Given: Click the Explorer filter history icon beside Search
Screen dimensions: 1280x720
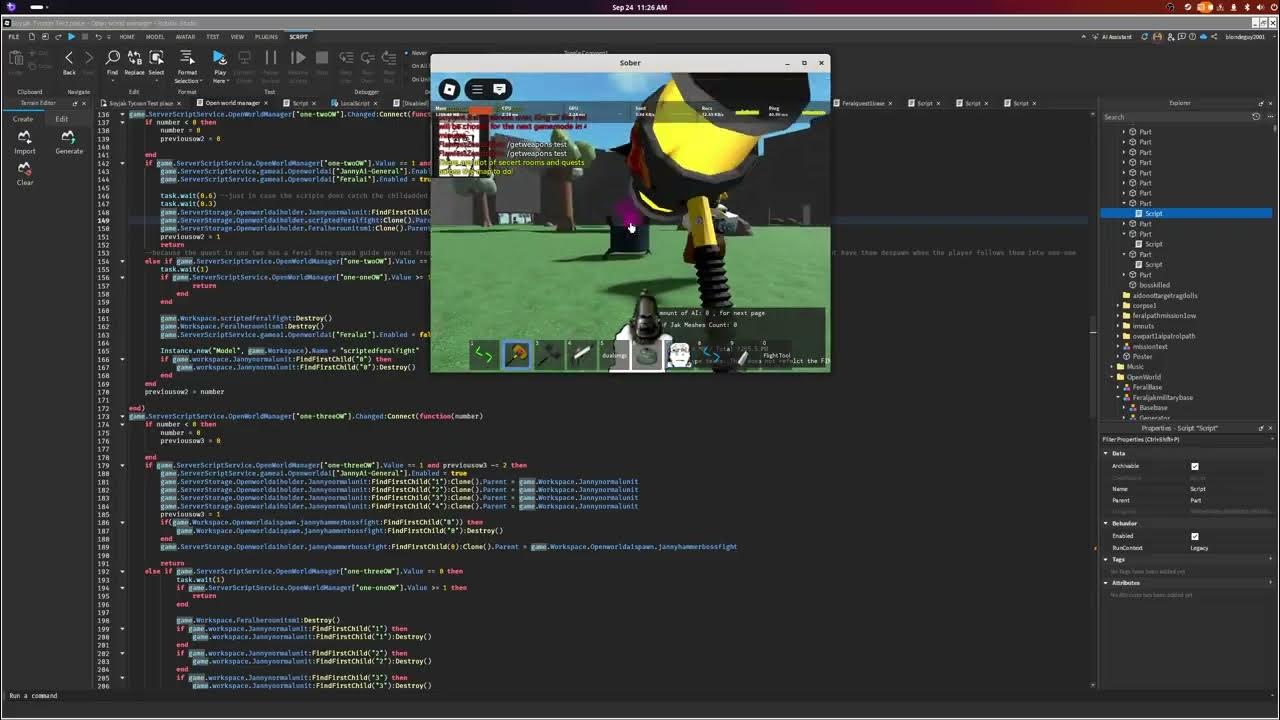Looking at the screenshot, I should pyautogui.click(x=1256, y=117).
